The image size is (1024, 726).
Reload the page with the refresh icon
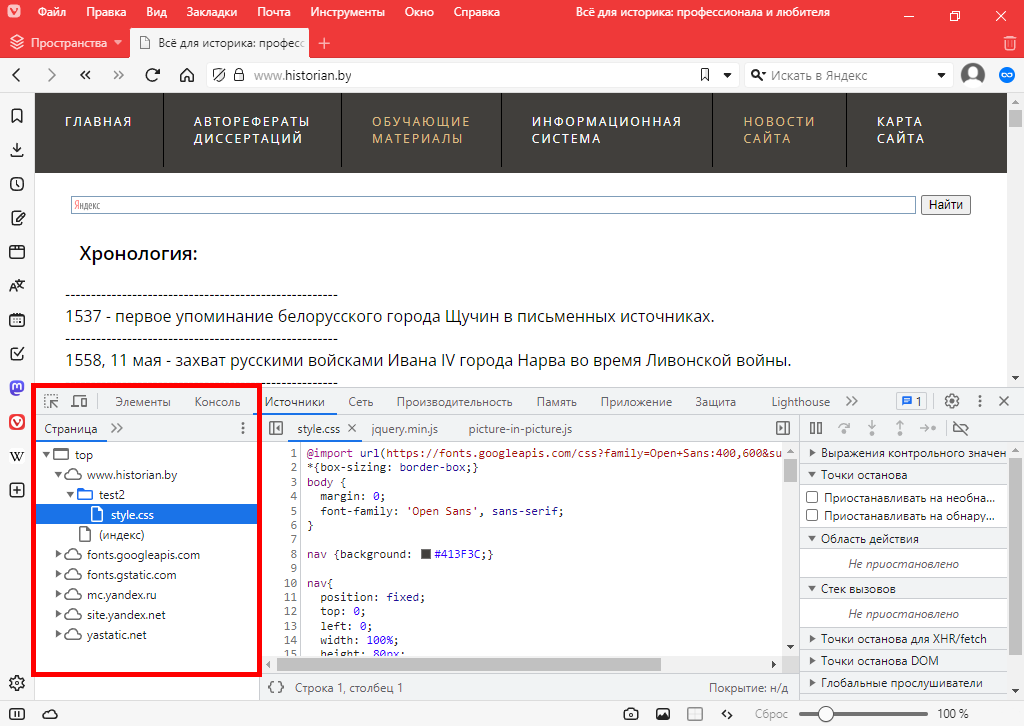[153, 75]
